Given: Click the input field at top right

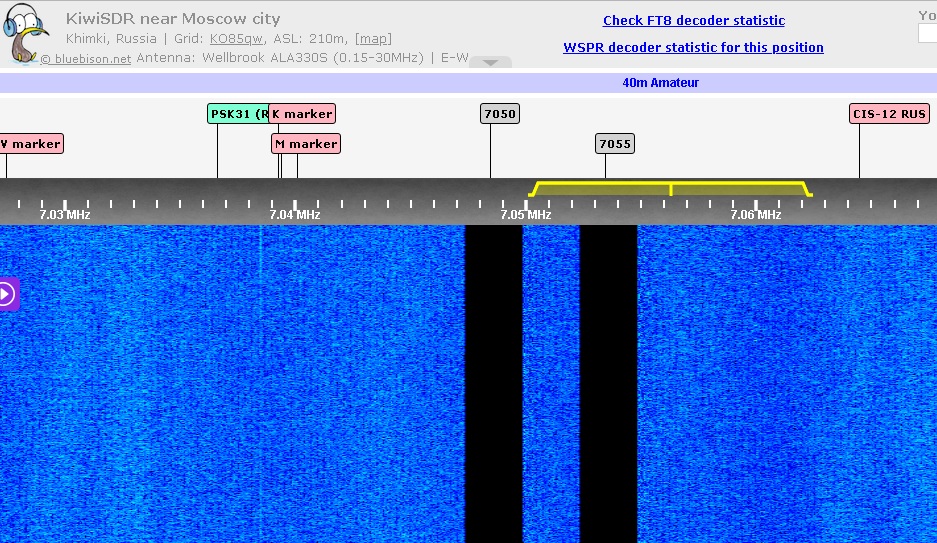Looking at the screenshot, I should [927, 34].
